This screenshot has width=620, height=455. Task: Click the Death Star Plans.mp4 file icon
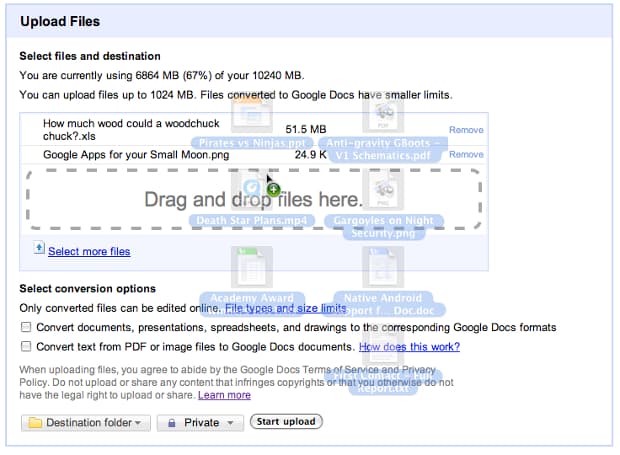(x=252, y=190)
